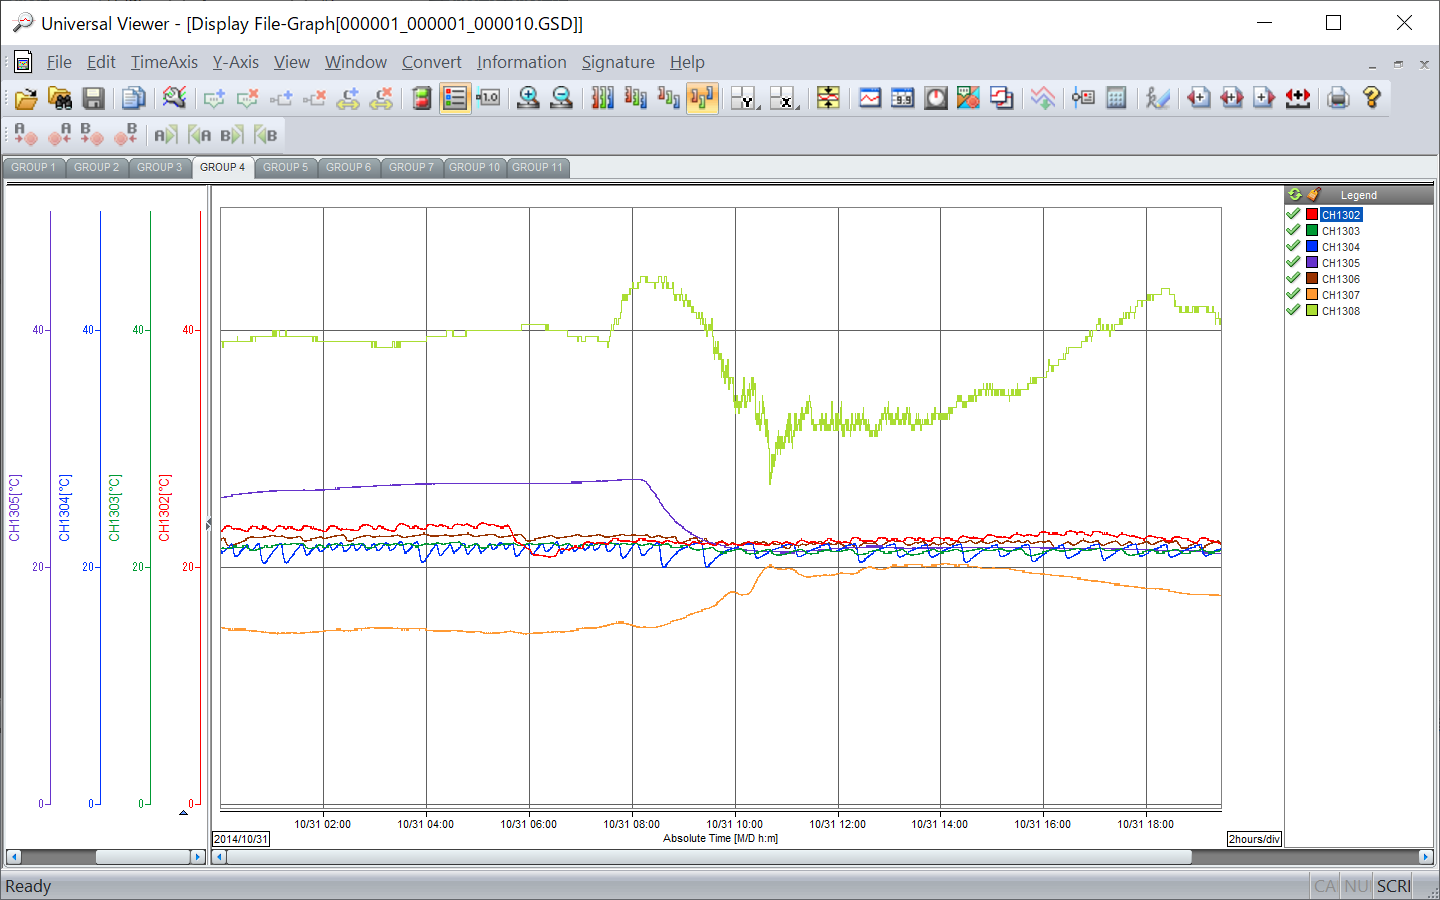Click the green refresh icon in Legend header

(x=1295, y=195)
